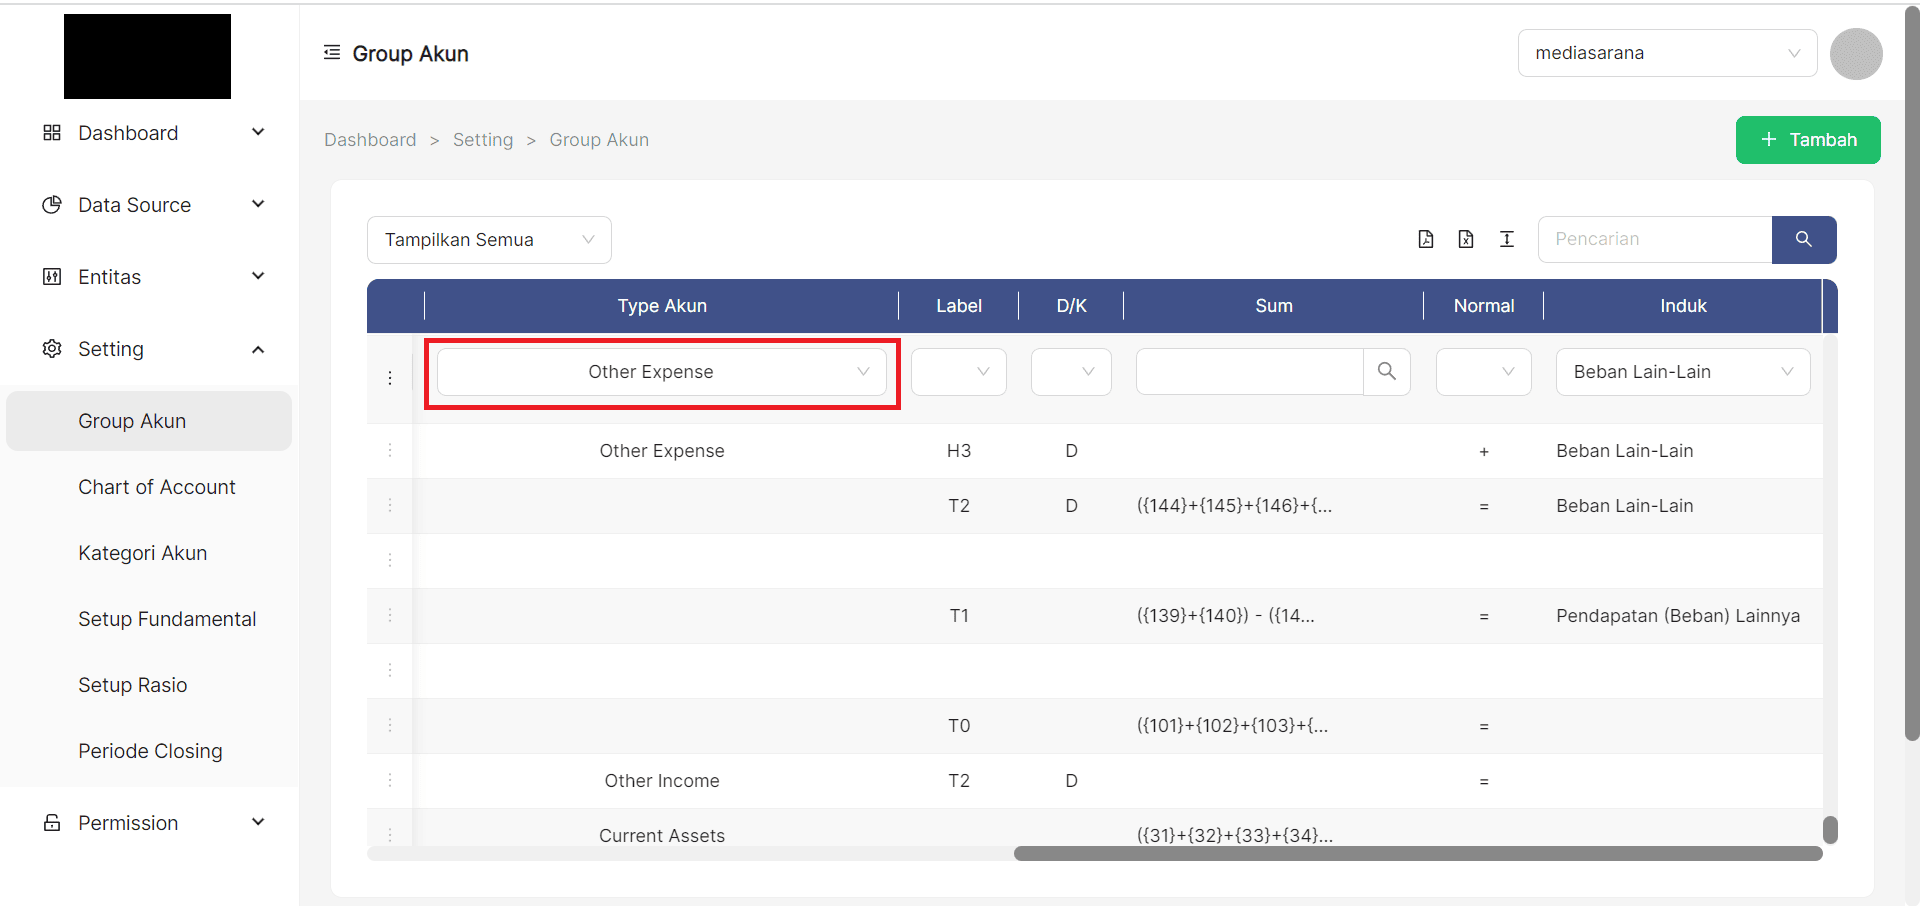Open the user avatar profile menu

click(1856, 54)
